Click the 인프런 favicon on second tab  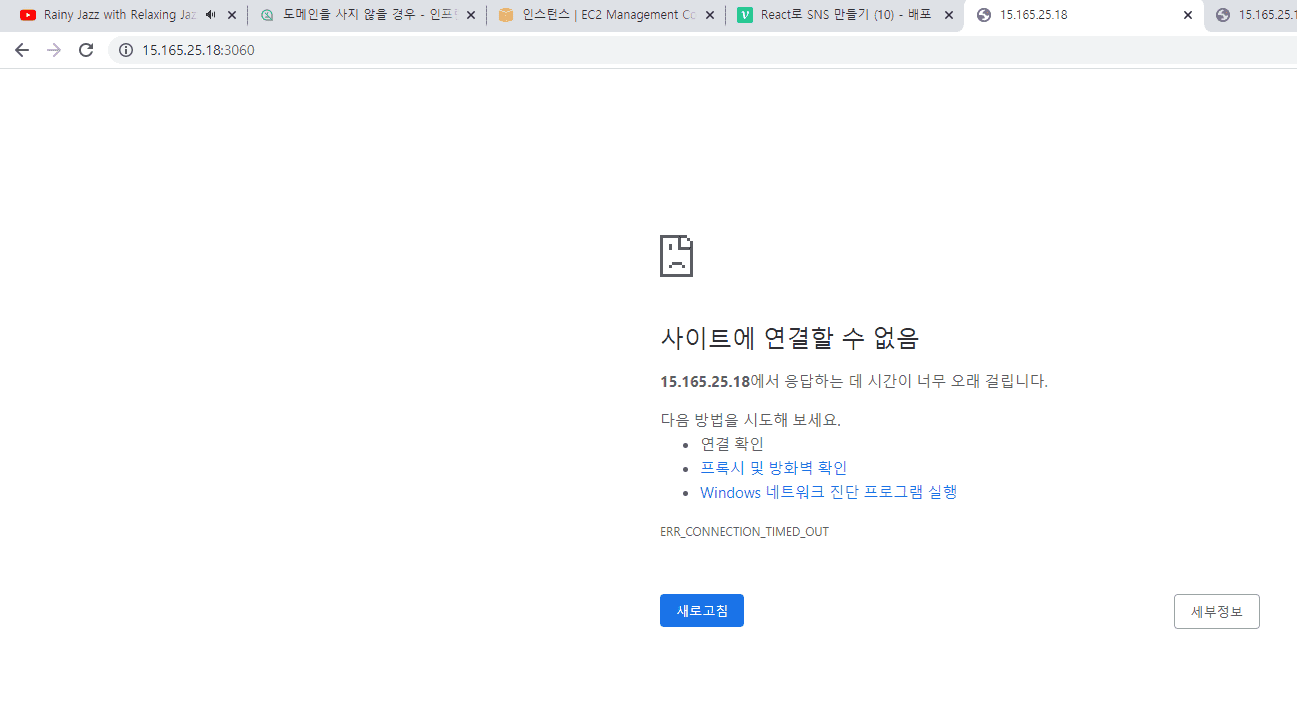(x=267, y=15)
